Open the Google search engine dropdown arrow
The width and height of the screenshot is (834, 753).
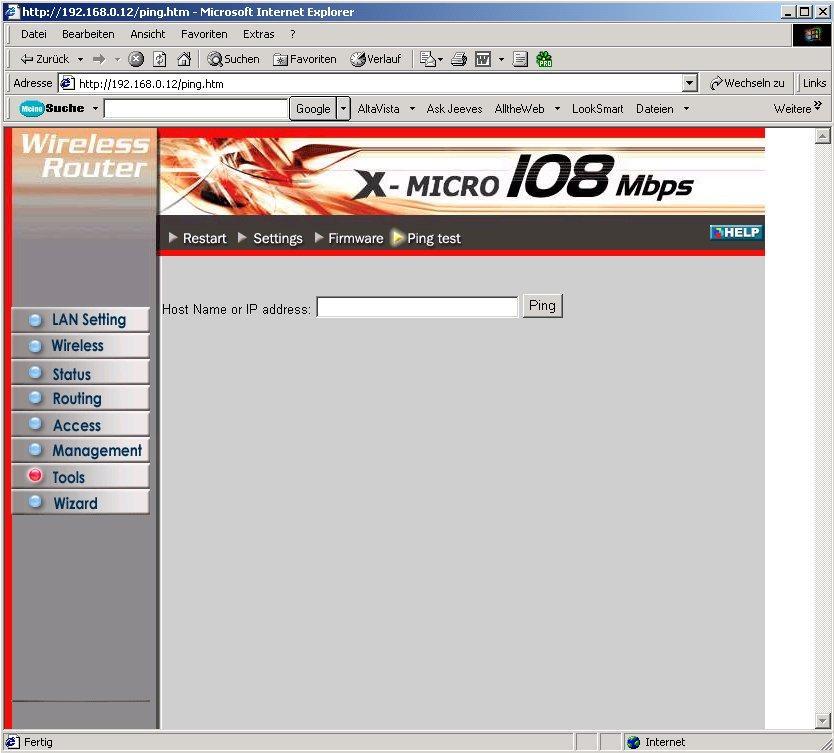point(344,108)
